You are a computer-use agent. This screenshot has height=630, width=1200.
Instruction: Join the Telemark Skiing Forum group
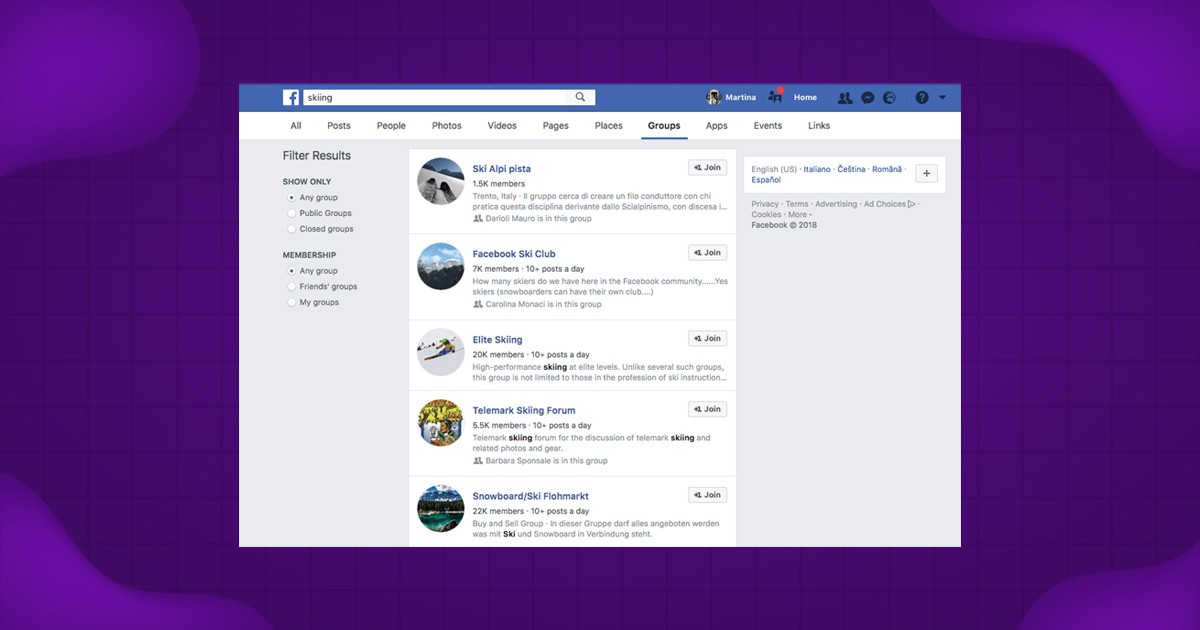point(707,409)
